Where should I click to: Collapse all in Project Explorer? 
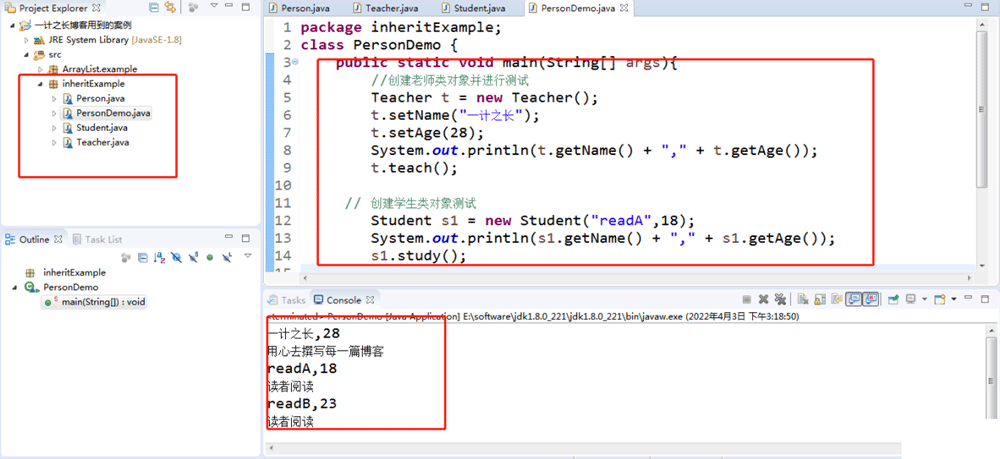[154, 8]
